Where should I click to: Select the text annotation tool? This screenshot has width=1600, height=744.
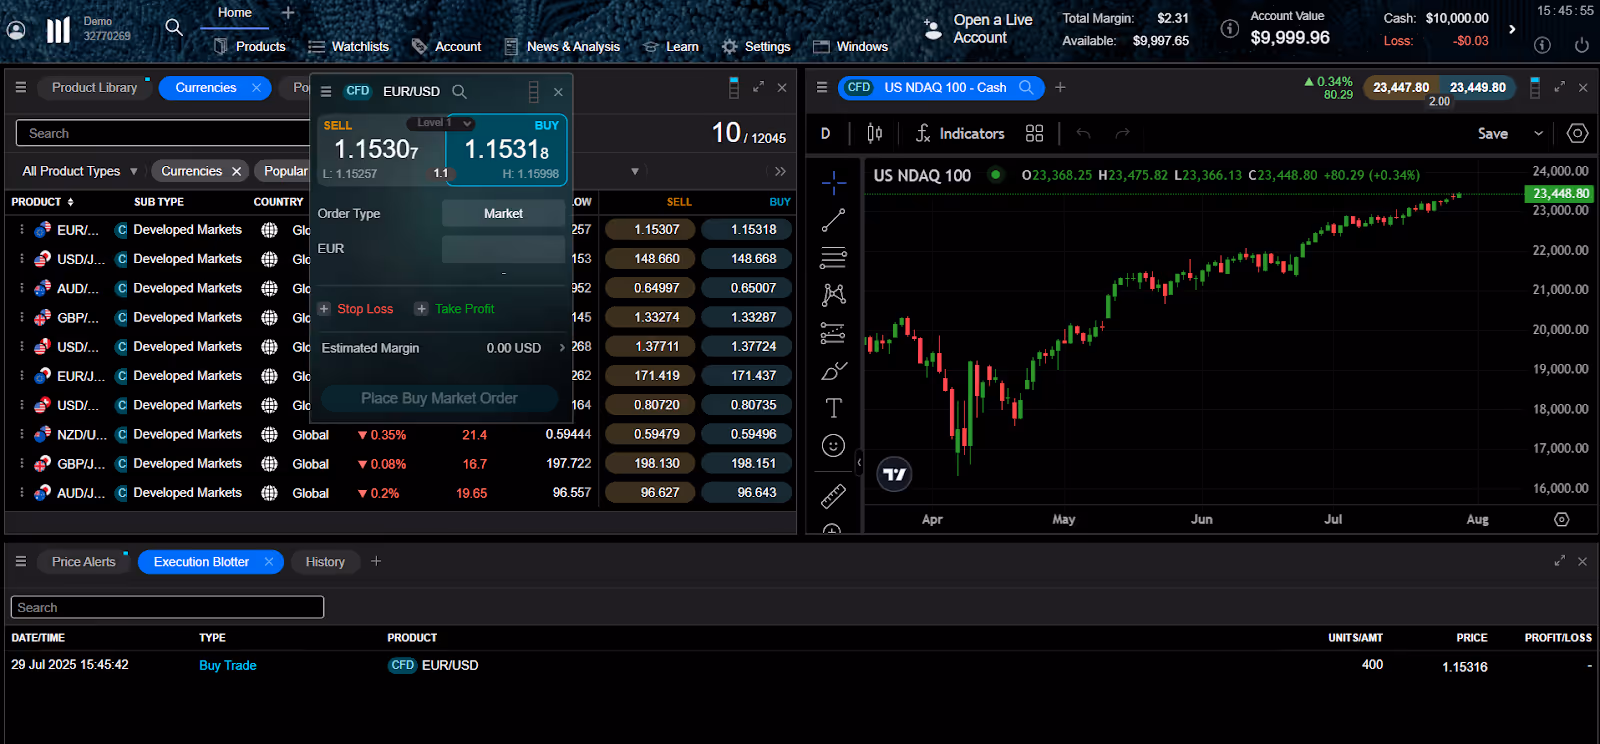833,408
